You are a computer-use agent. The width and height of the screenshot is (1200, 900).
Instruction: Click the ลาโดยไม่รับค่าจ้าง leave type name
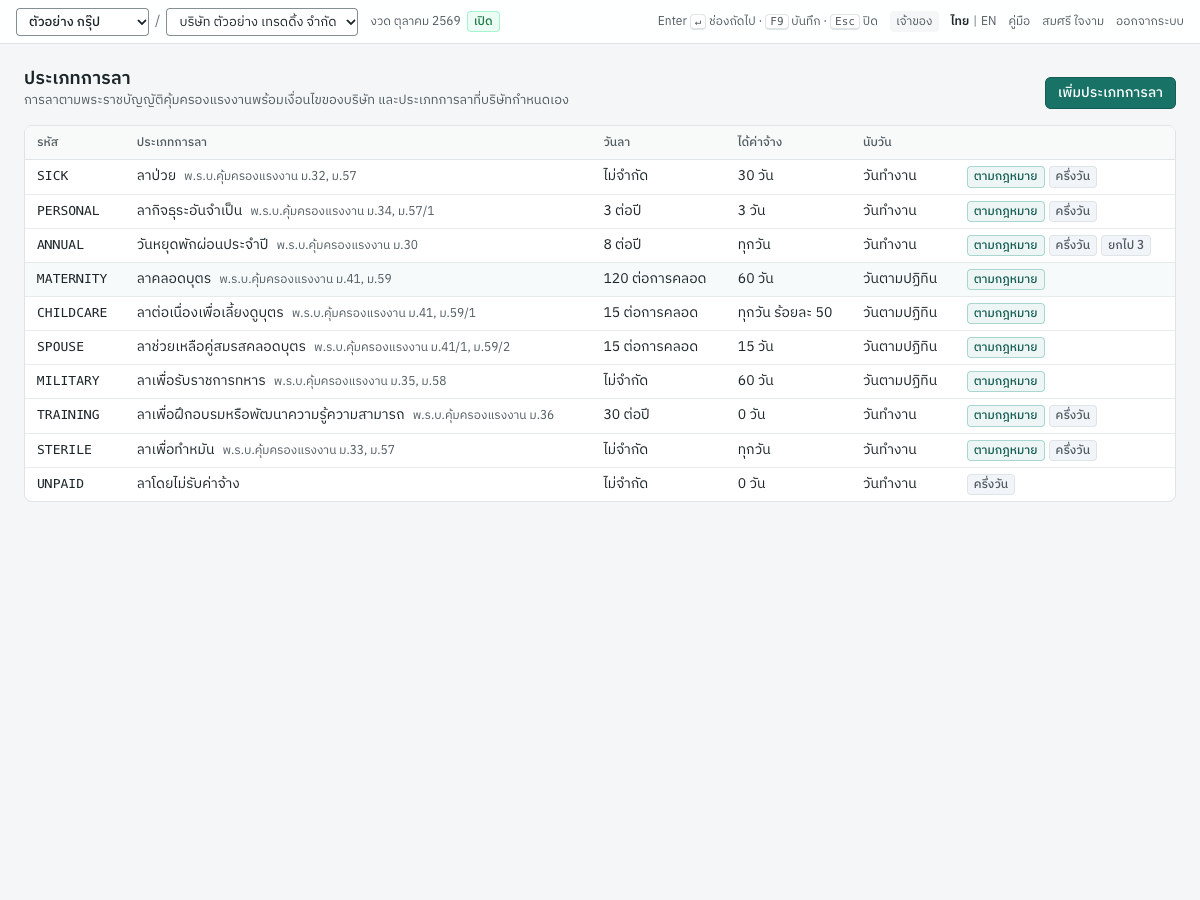click(x=188, y=484)
